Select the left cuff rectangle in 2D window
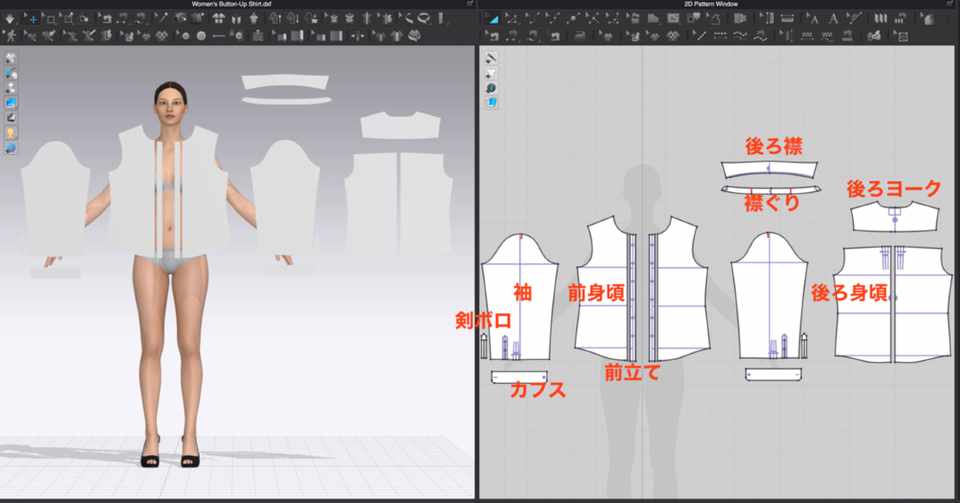This screenshot has width=960, height=503. (519, 377)
